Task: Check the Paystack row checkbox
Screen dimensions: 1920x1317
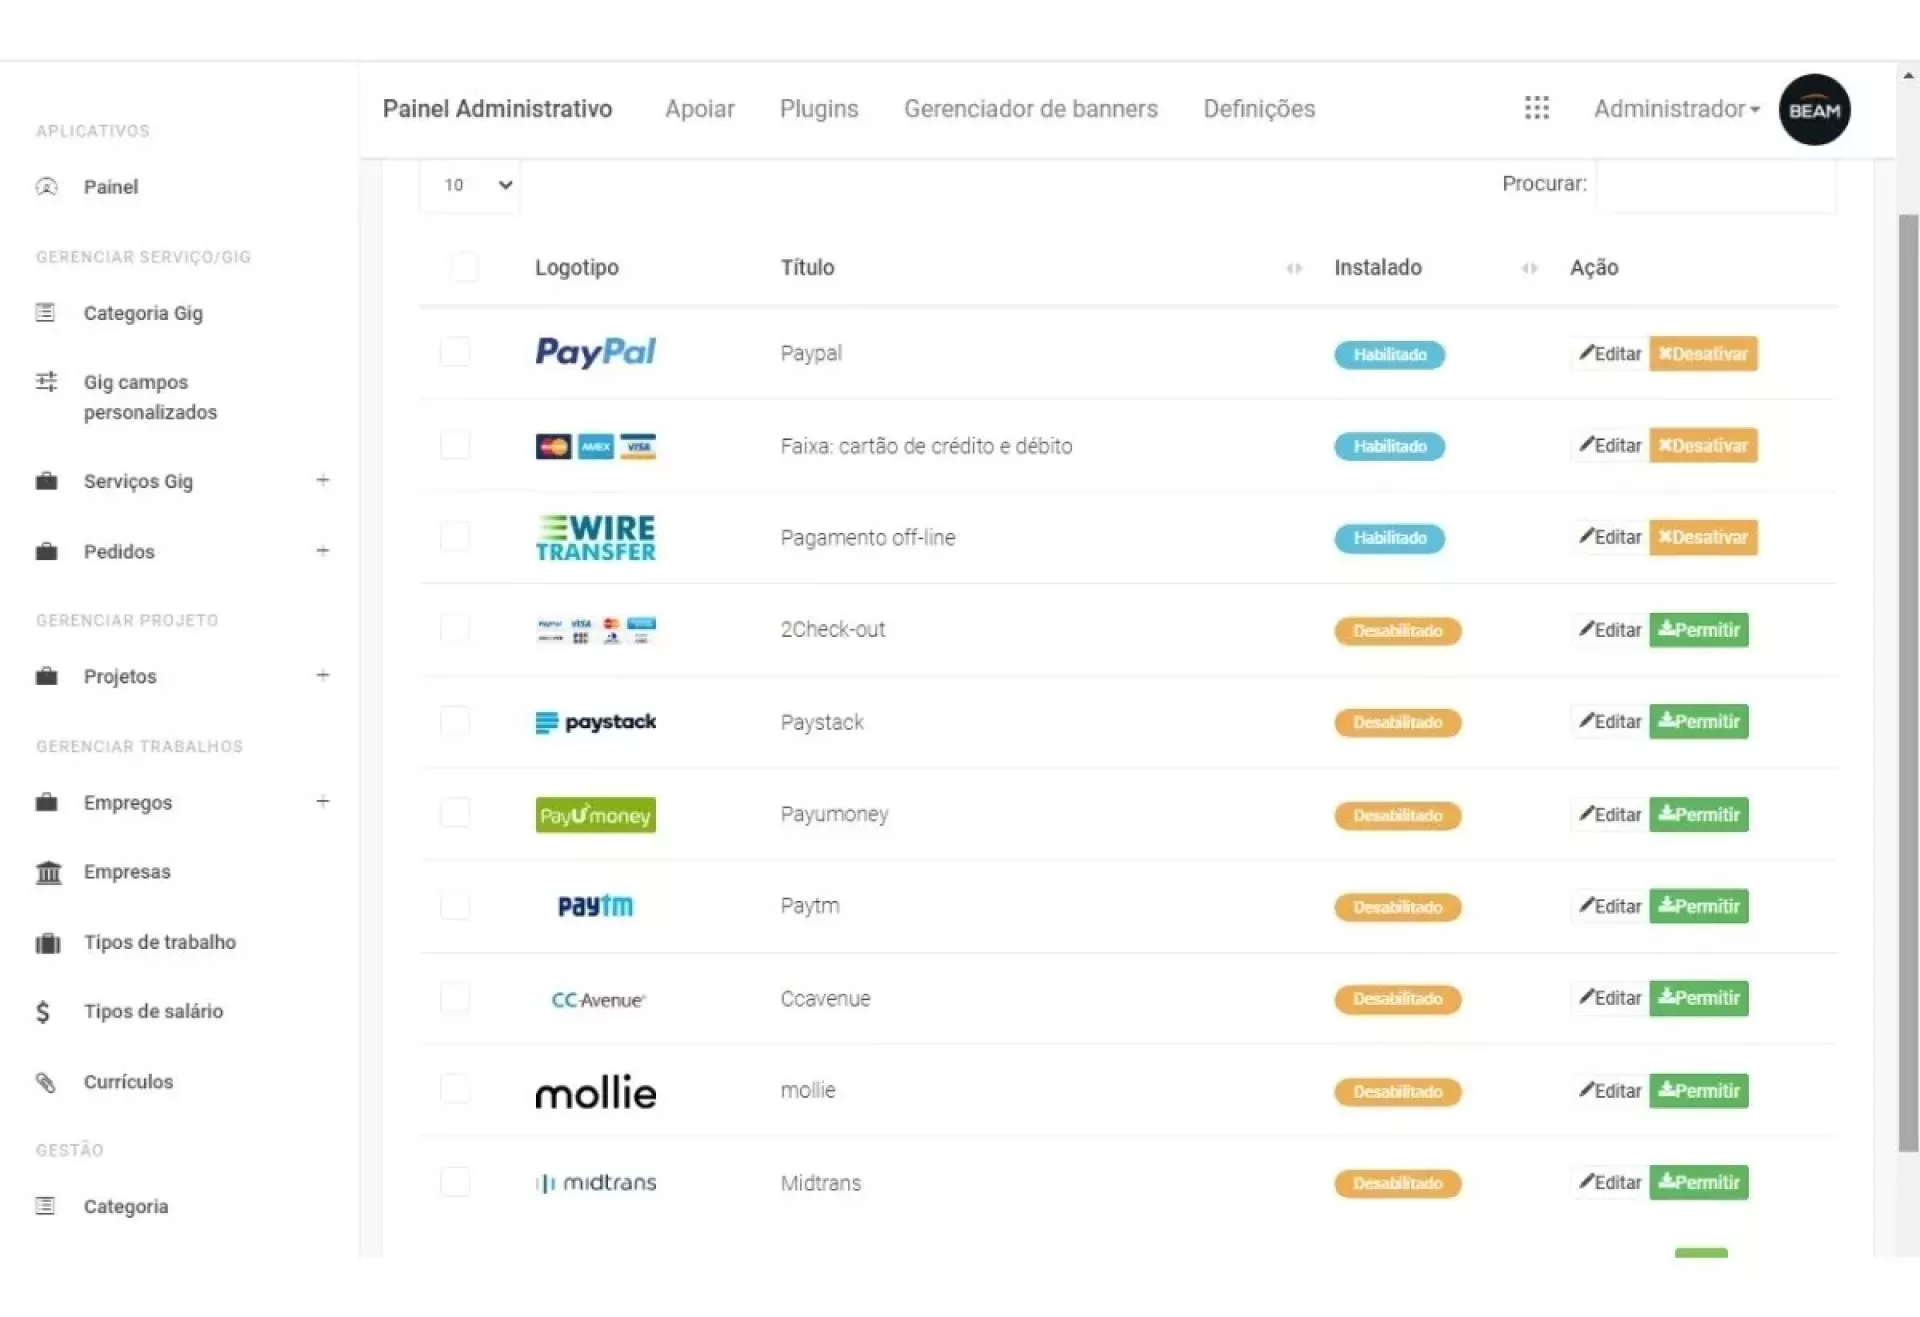Action: [455, 721]
